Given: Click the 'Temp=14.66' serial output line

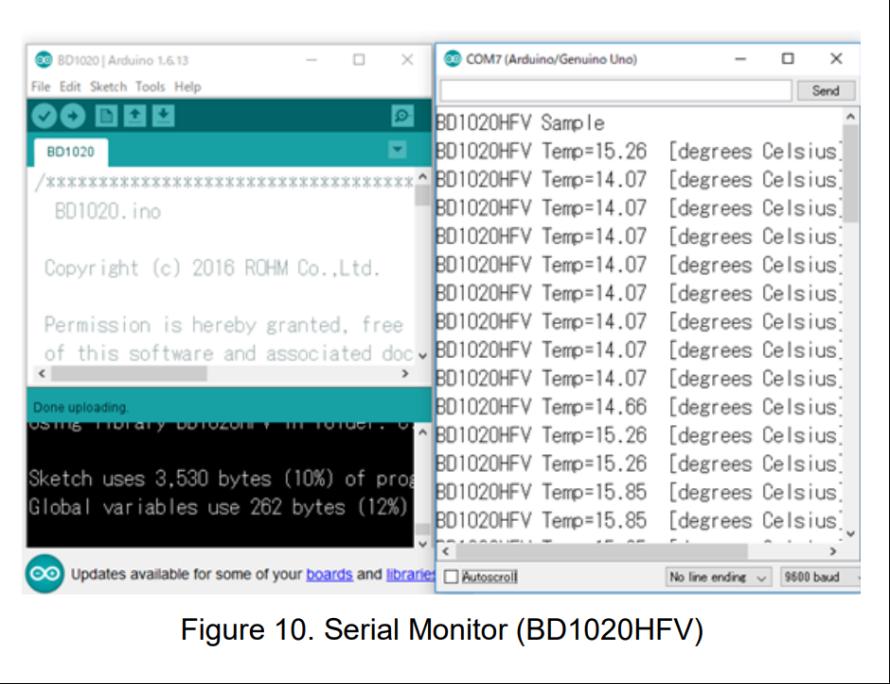Looking at the screenshot, I should 639,406.
